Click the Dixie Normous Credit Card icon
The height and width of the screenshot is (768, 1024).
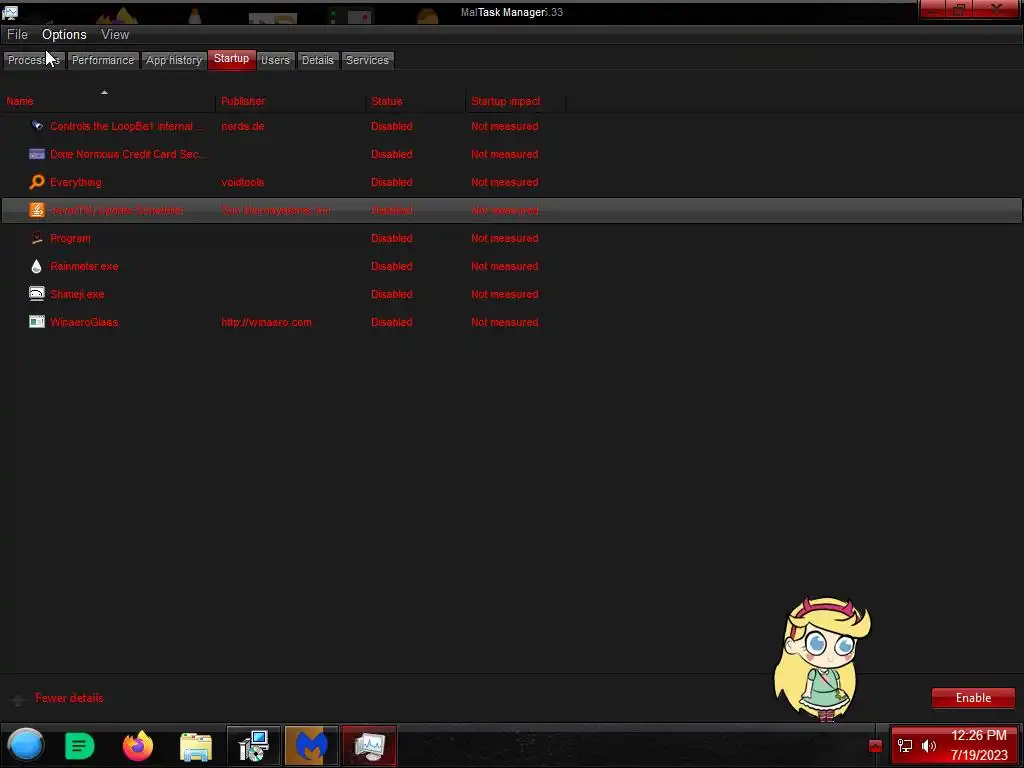37,154
